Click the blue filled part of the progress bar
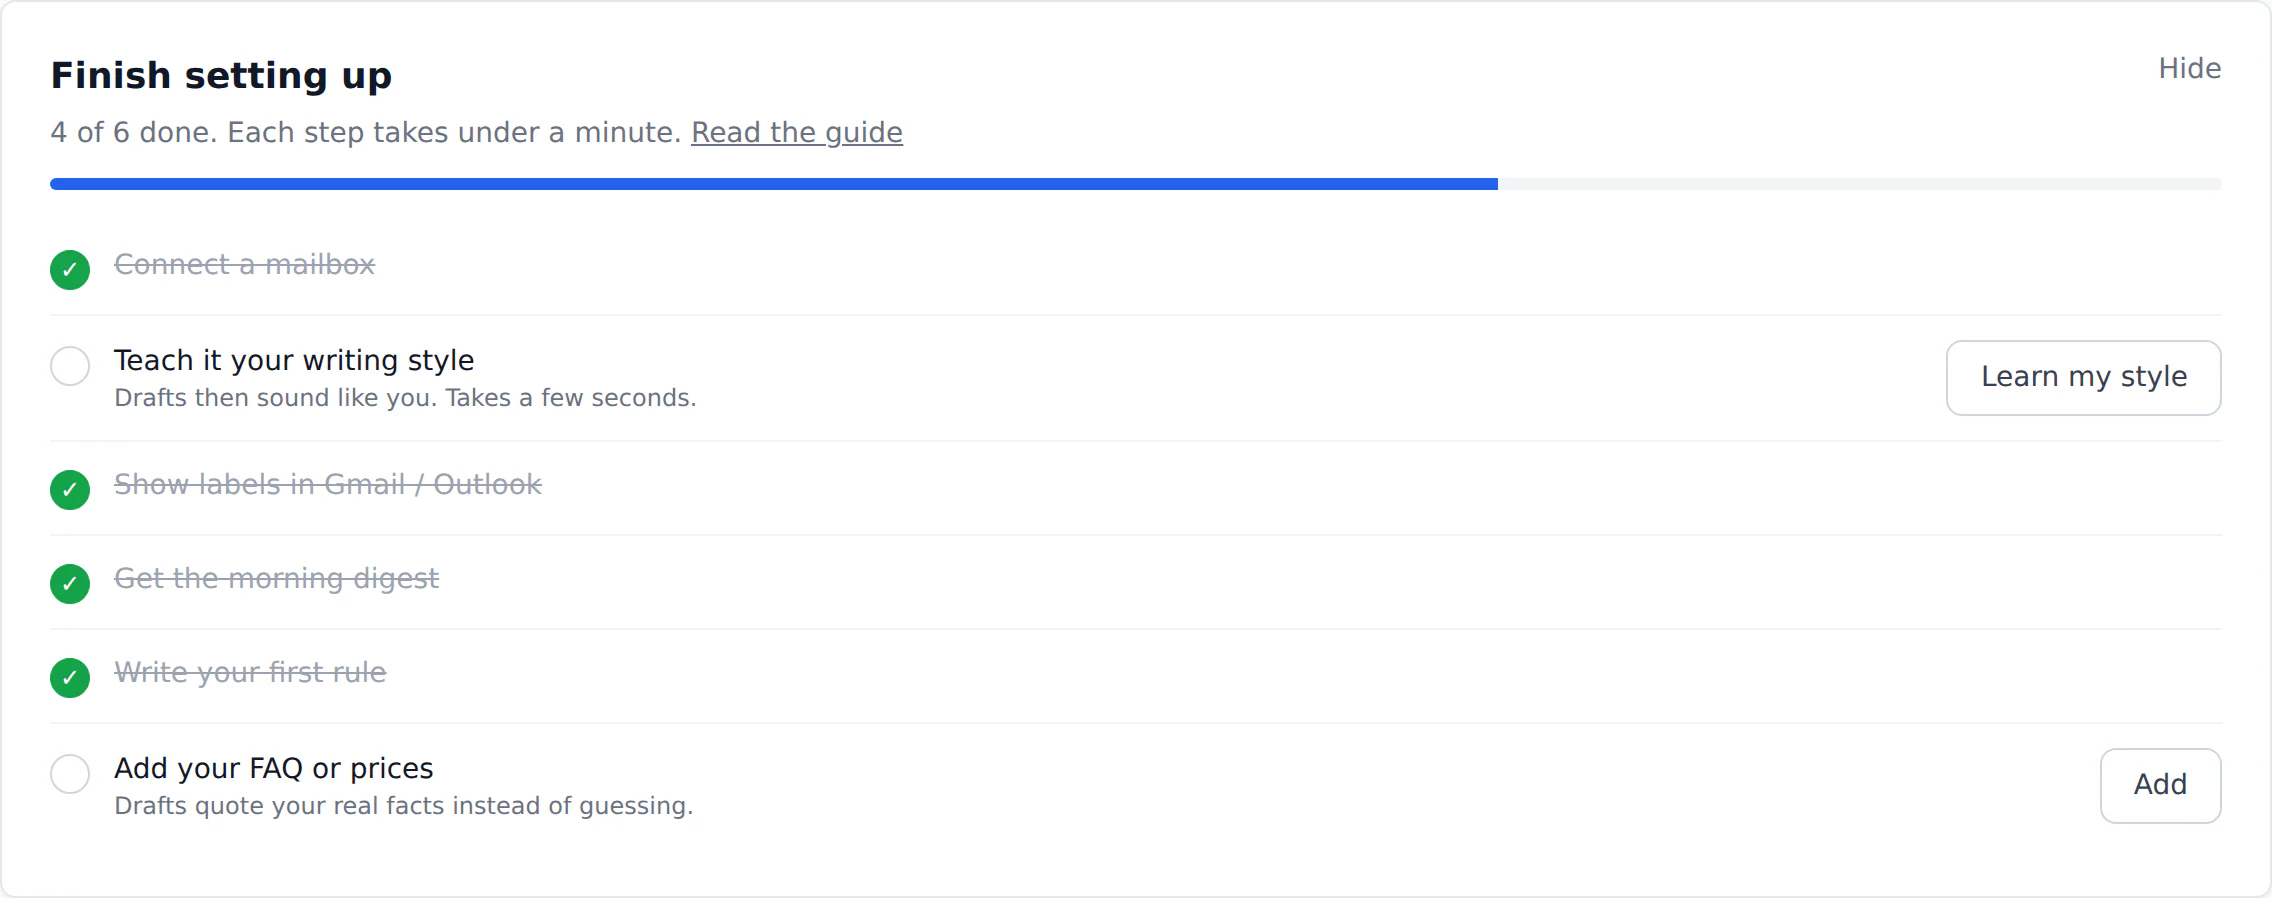This screenshot has height=898, width=2272. point(774,184)
